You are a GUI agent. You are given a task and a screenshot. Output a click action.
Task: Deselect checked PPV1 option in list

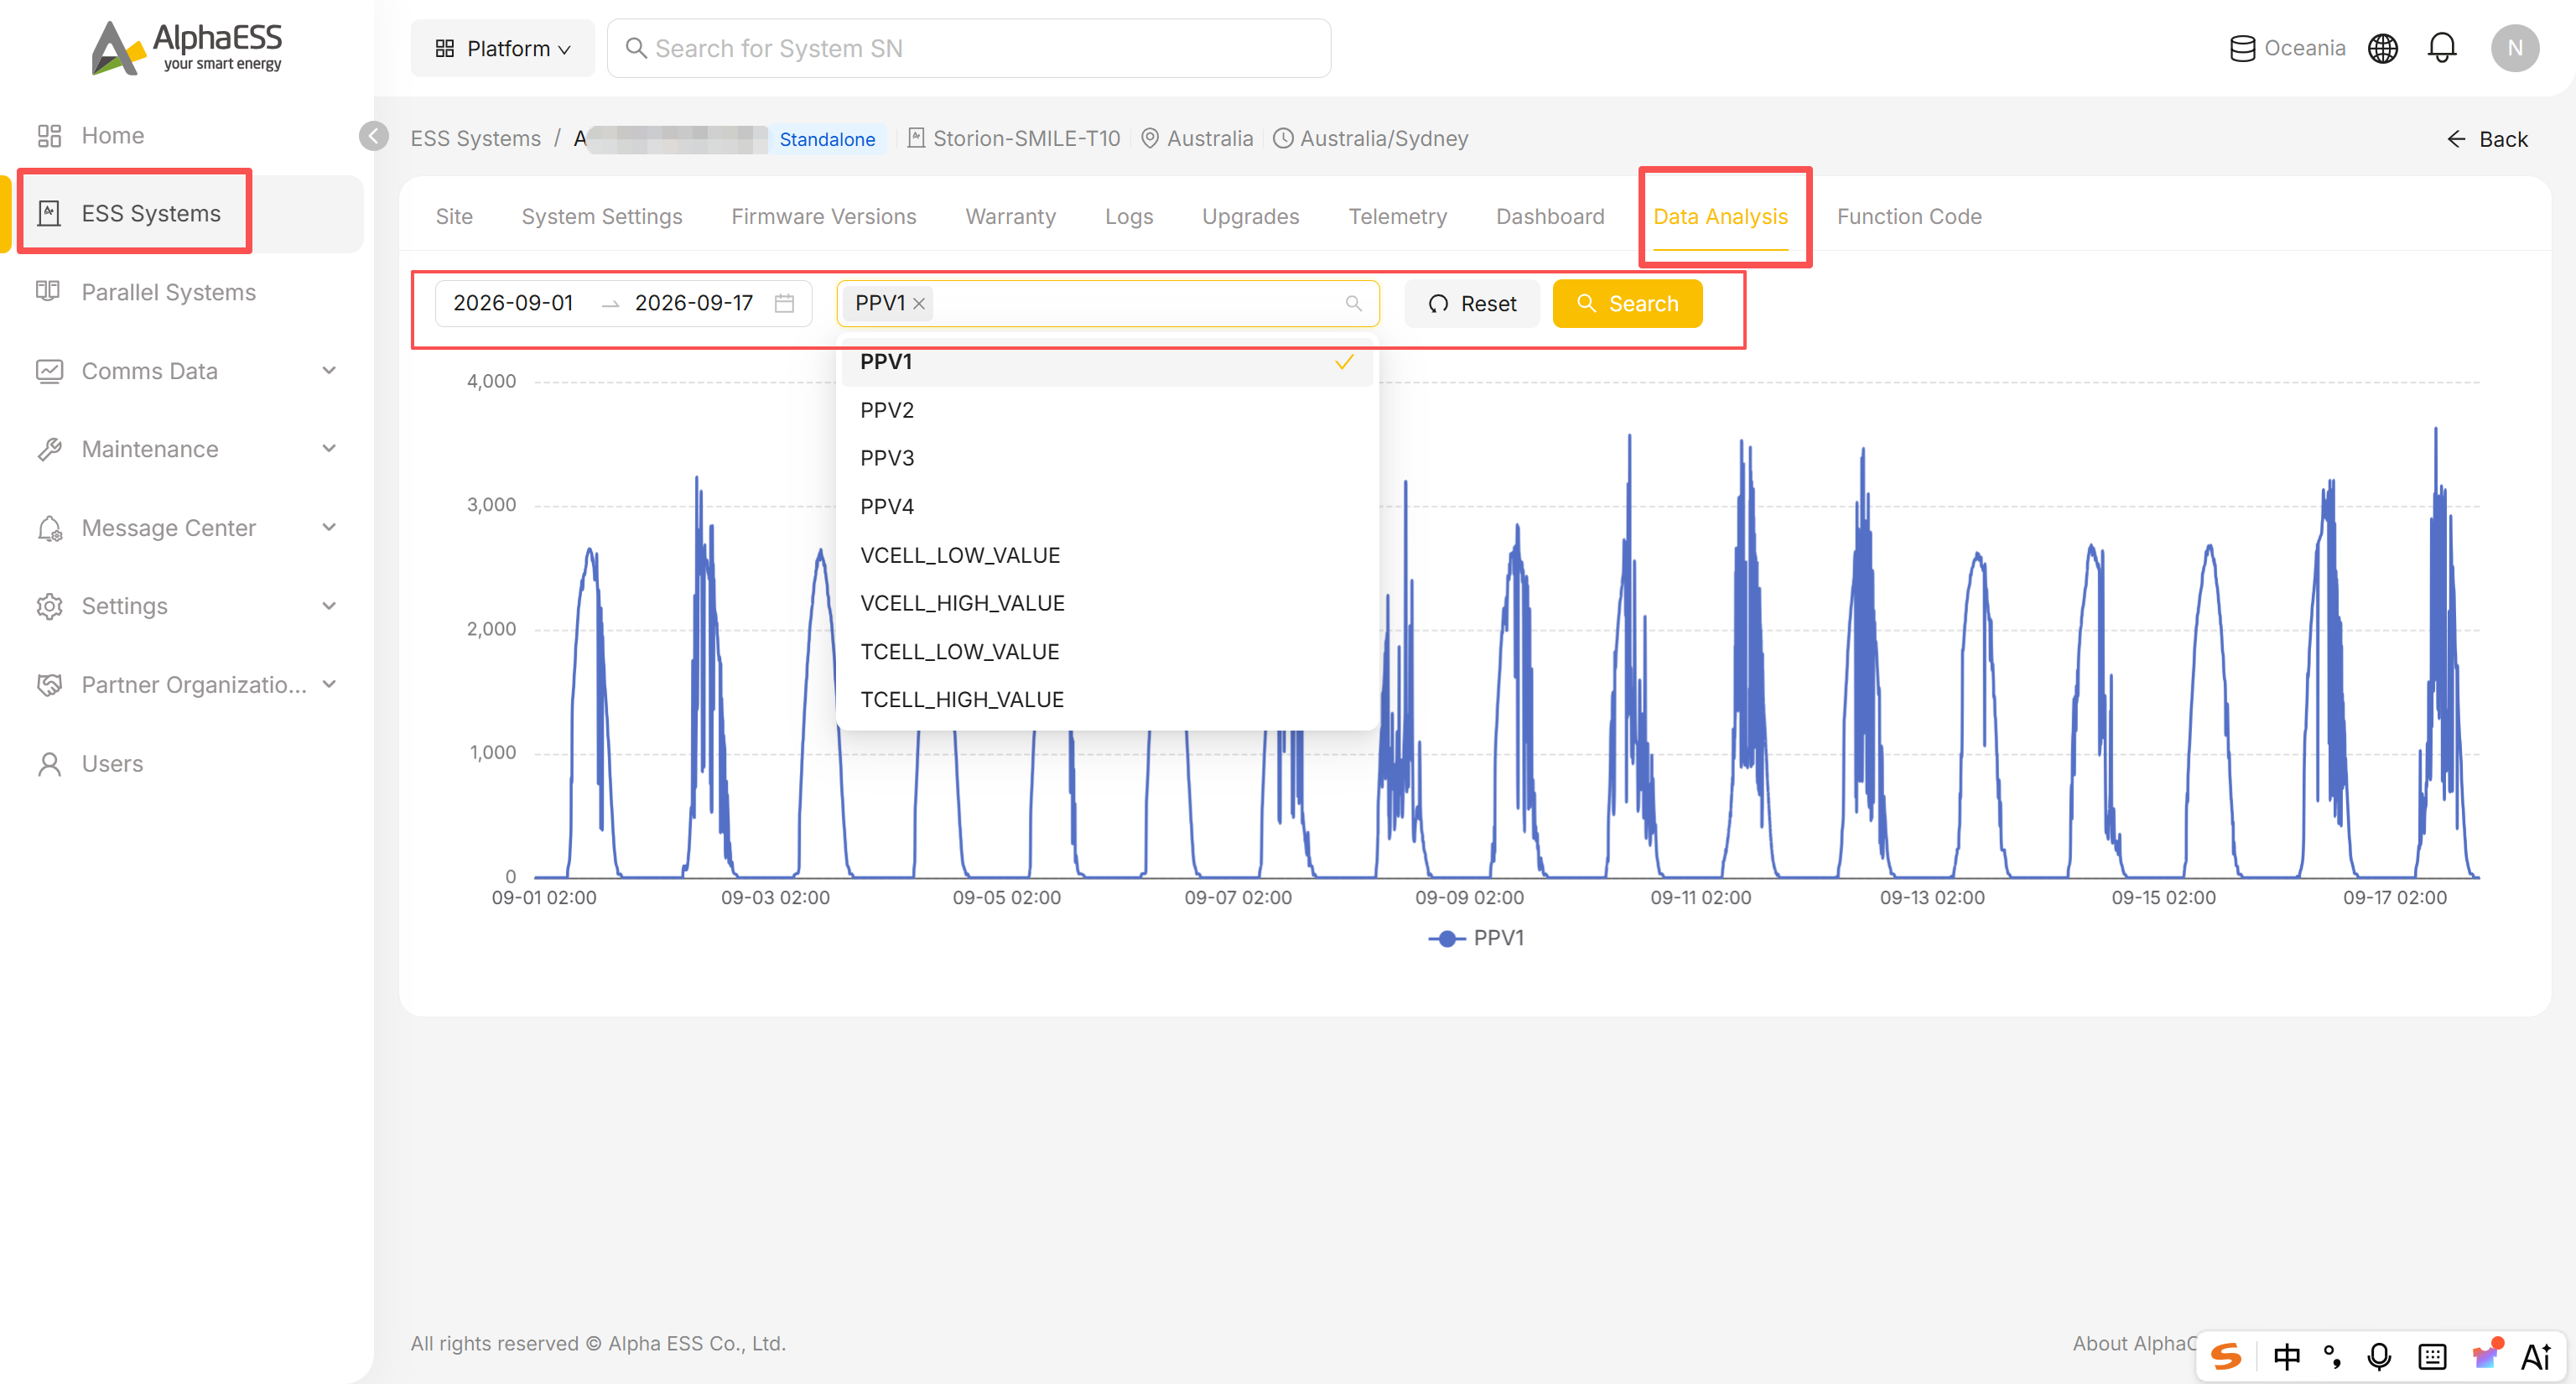1107,362
